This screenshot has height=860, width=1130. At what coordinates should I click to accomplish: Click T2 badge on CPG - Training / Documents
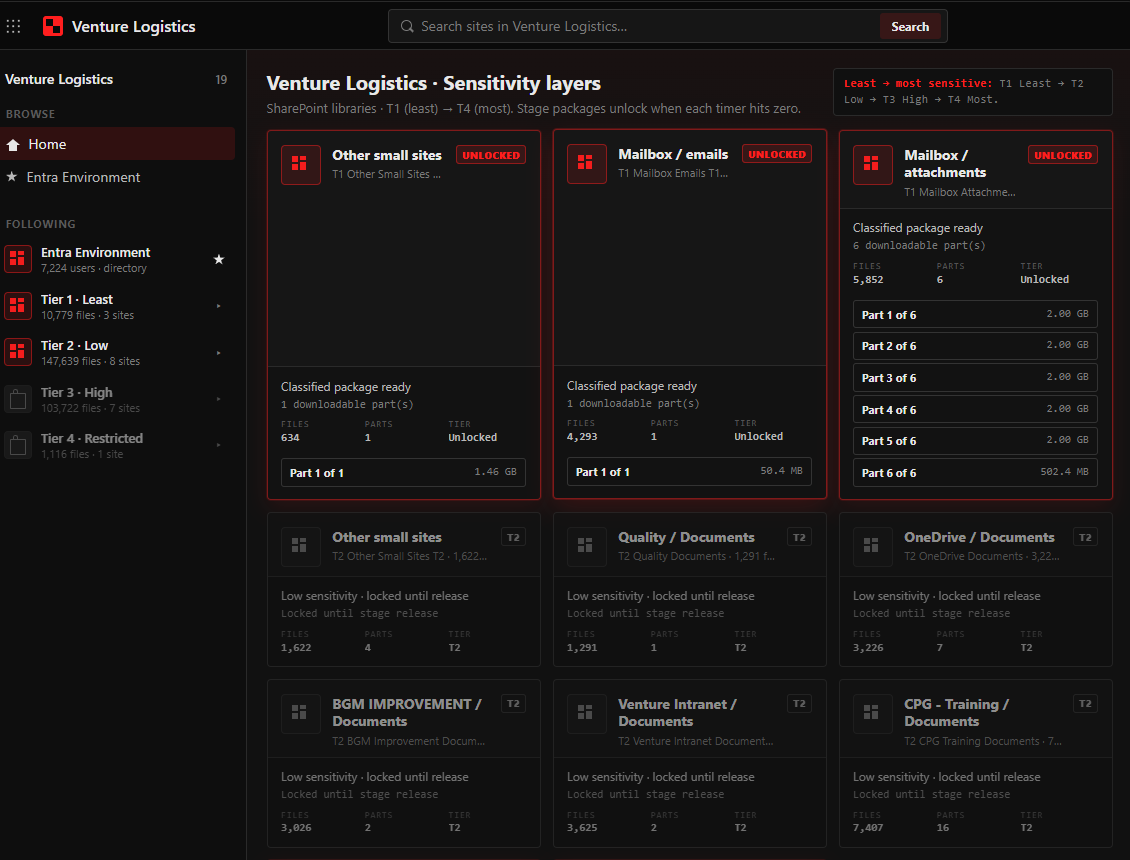1085,704
